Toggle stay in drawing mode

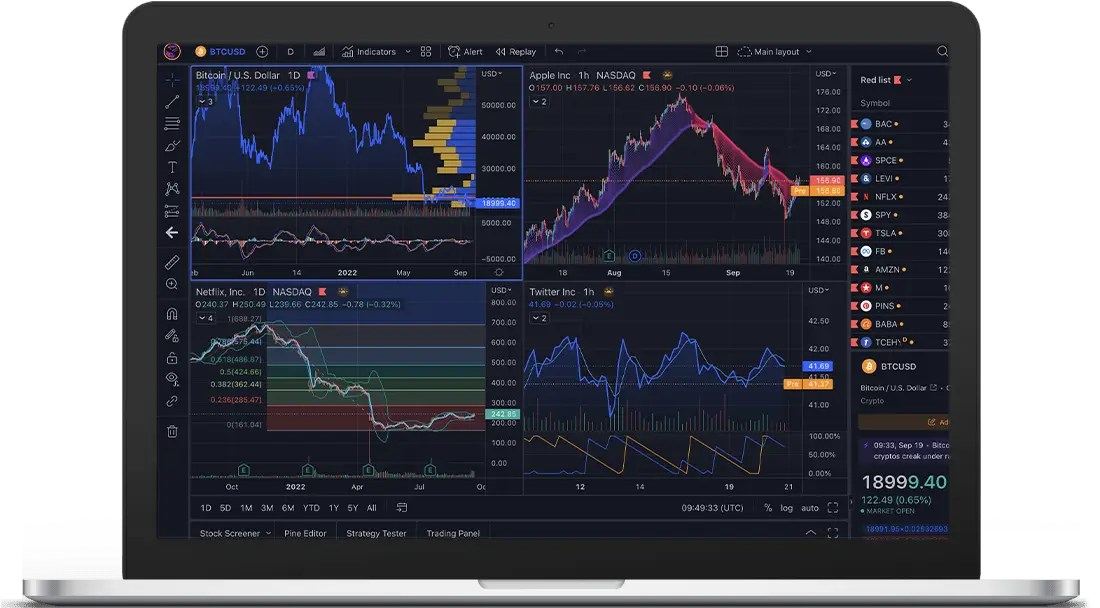[x=172, y=336]
